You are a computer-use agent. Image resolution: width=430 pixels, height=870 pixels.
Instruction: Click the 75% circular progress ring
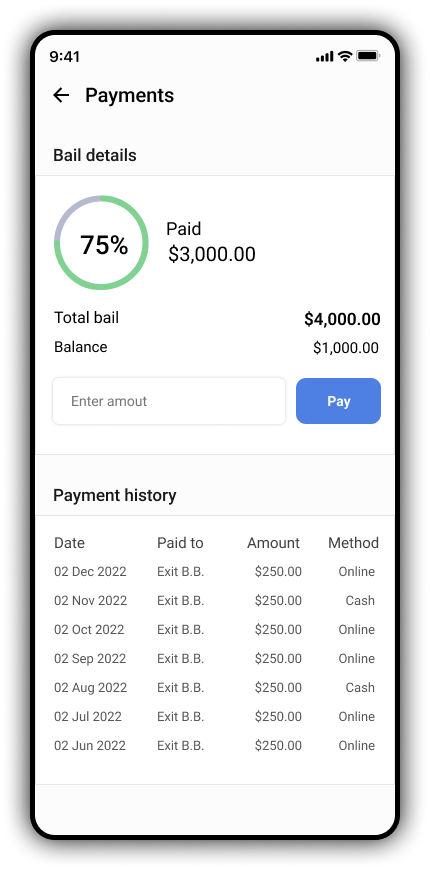pyautogui.click(x=102, y=242)
